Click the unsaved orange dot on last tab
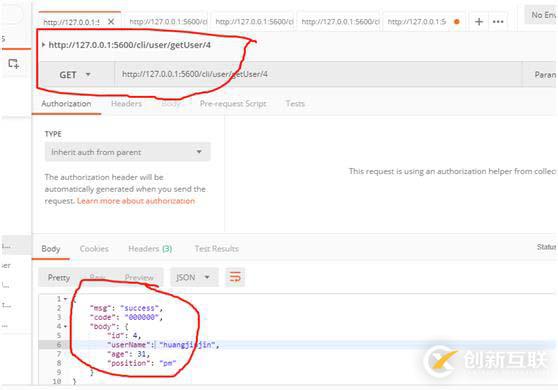This screenshot has height=390, width=558. click(x=457, y=22)
